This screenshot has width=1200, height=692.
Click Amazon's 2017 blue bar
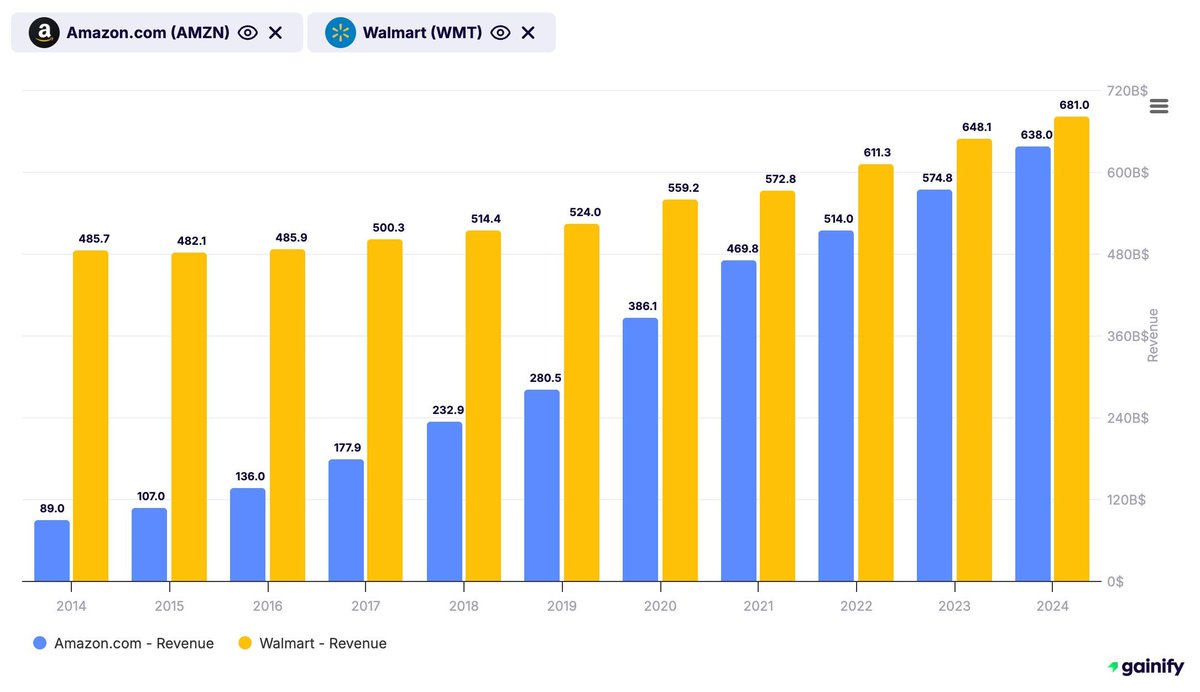point(346,520)
